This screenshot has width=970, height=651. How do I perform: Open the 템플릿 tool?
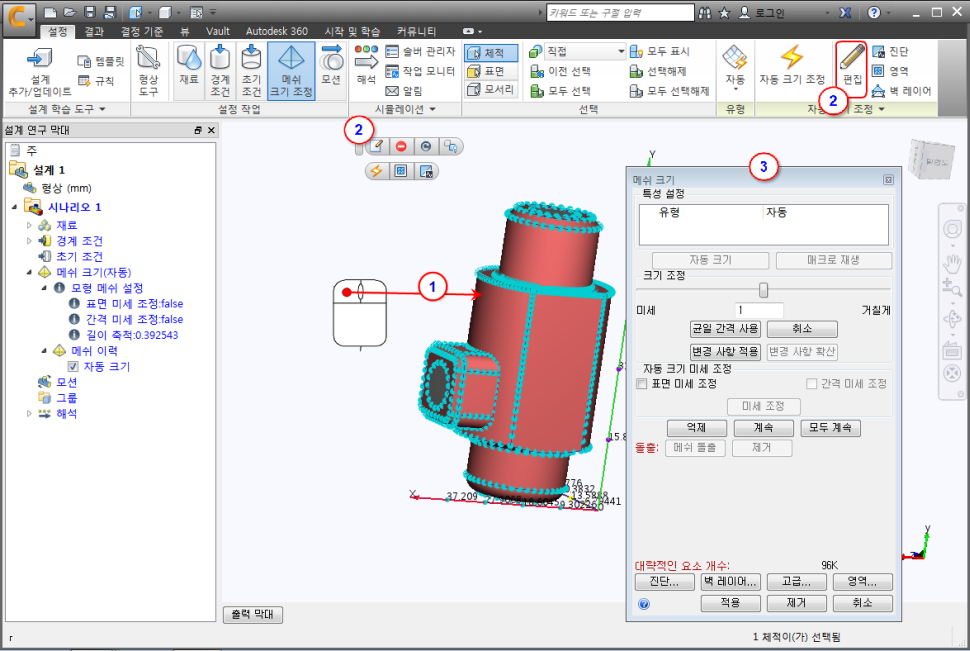(101, 61)
